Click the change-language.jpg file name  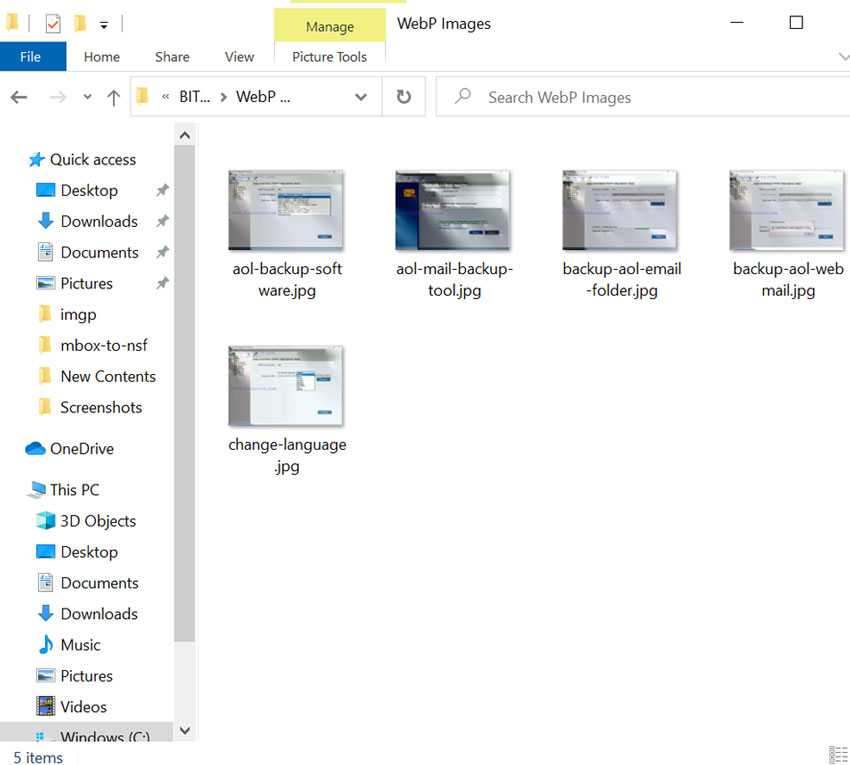click(287, 455)
